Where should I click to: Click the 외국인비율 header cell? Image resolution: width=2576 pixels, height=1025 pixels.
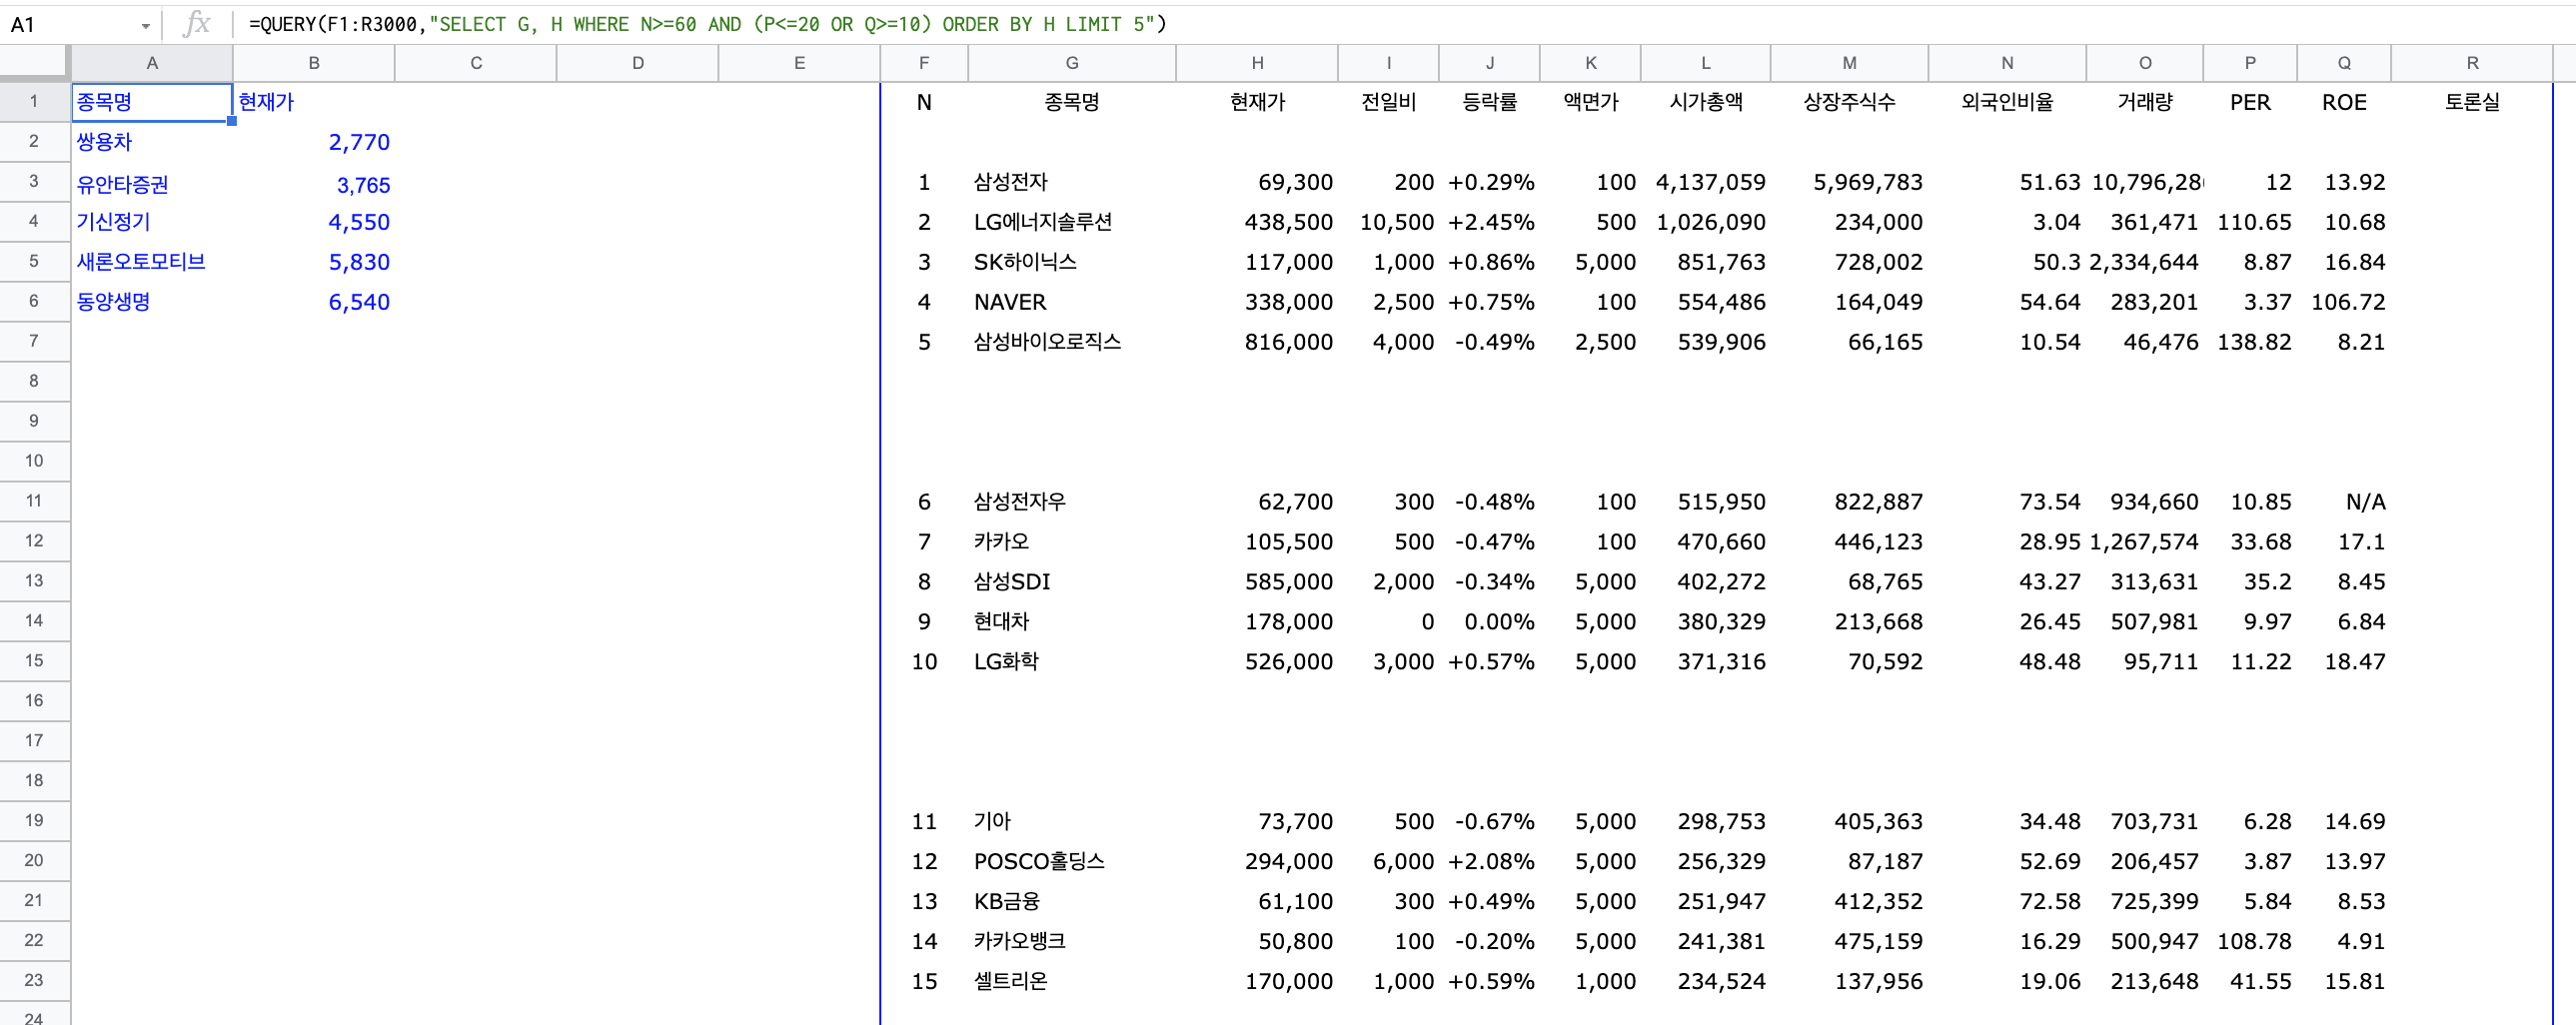click(x=2007, y=102)
